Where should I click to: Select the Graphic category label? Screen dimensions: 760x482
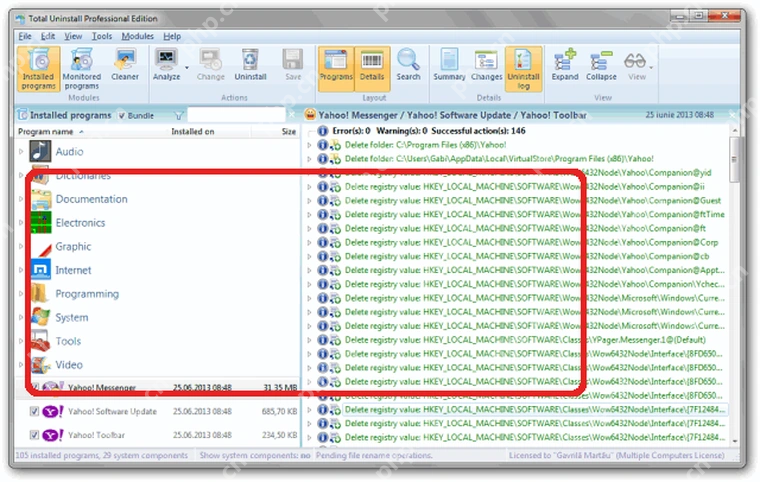click(x=73, y=246)
